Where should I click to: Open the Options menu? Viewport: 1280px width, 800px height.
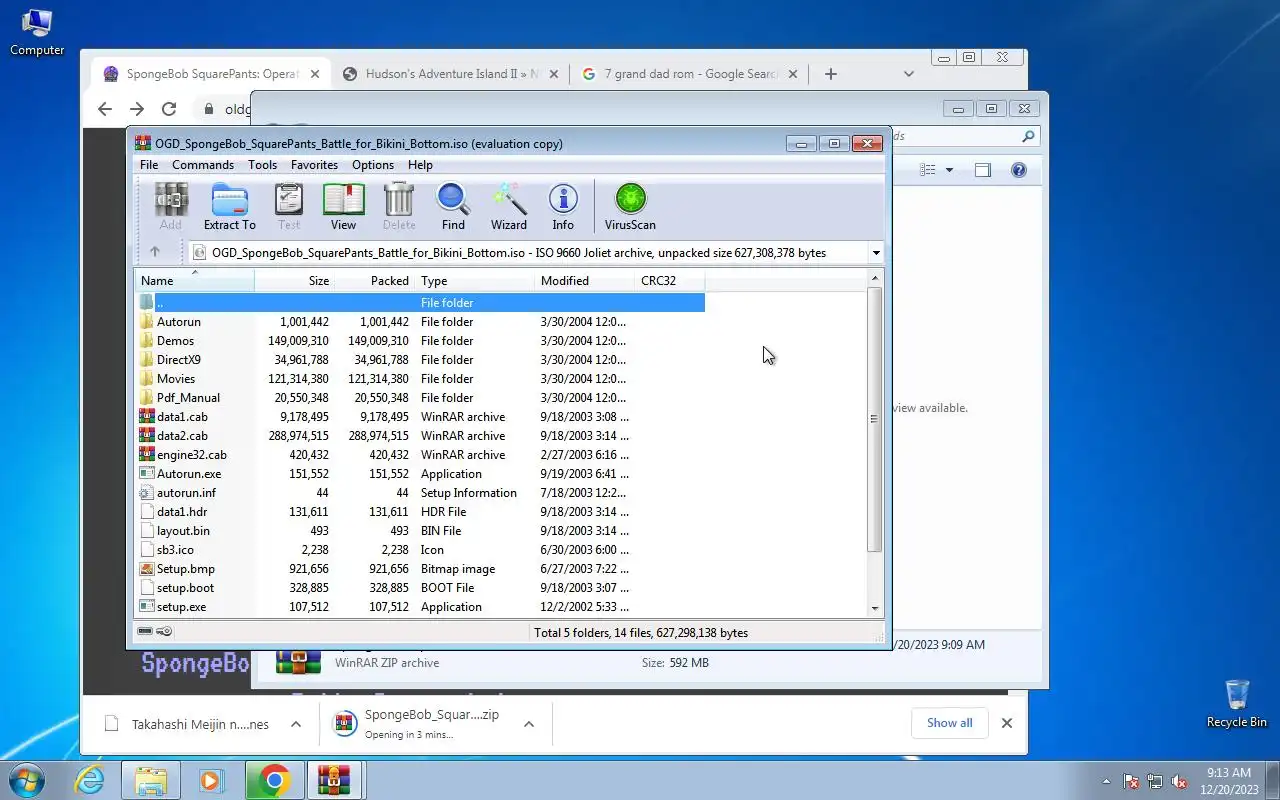click(x=373, y=165)
